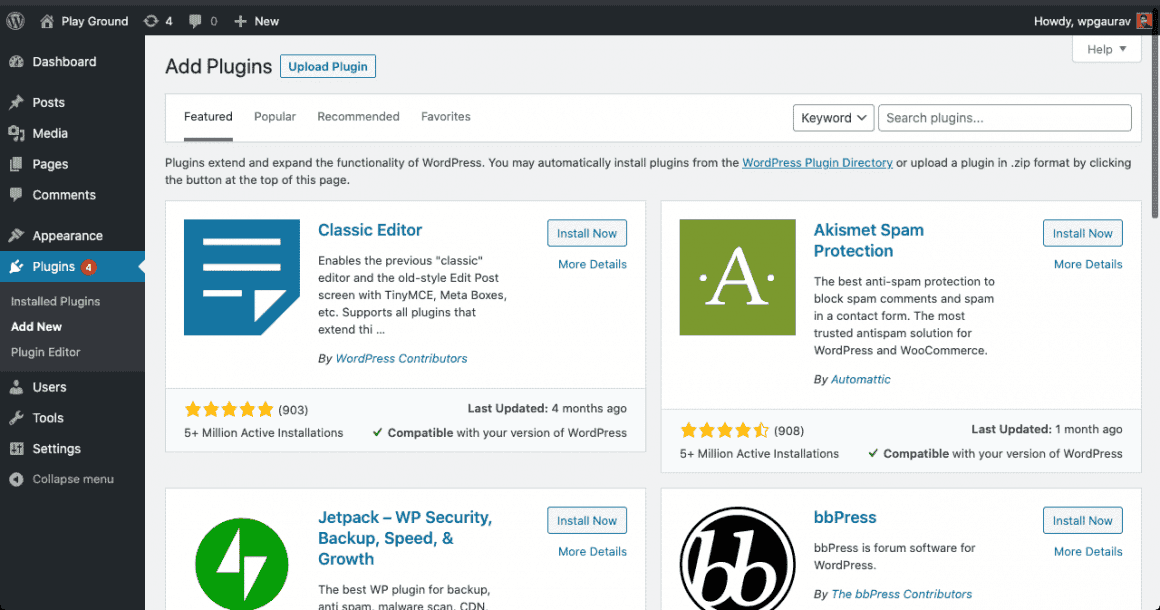Select the Posts pushpin icon

pyautogui.click(x=18, y=101)
